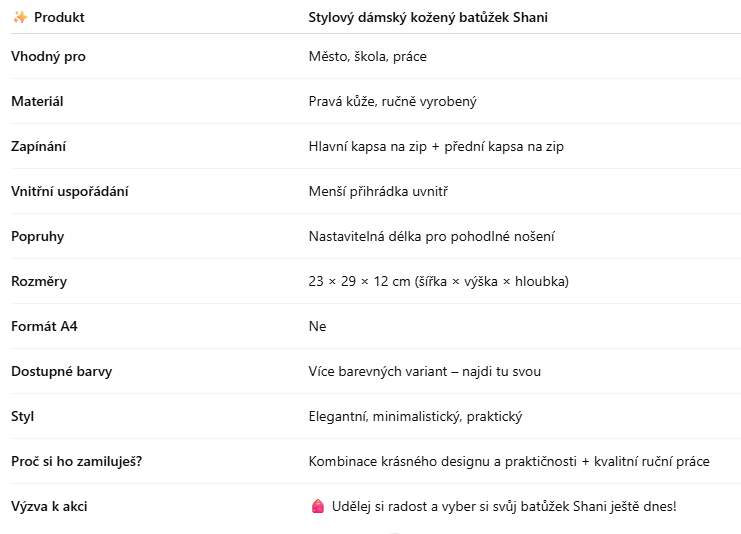Click the 'Menší přihrádka uvnitř' cell
This screenshot has height=534, width=741.
point(378,191)
